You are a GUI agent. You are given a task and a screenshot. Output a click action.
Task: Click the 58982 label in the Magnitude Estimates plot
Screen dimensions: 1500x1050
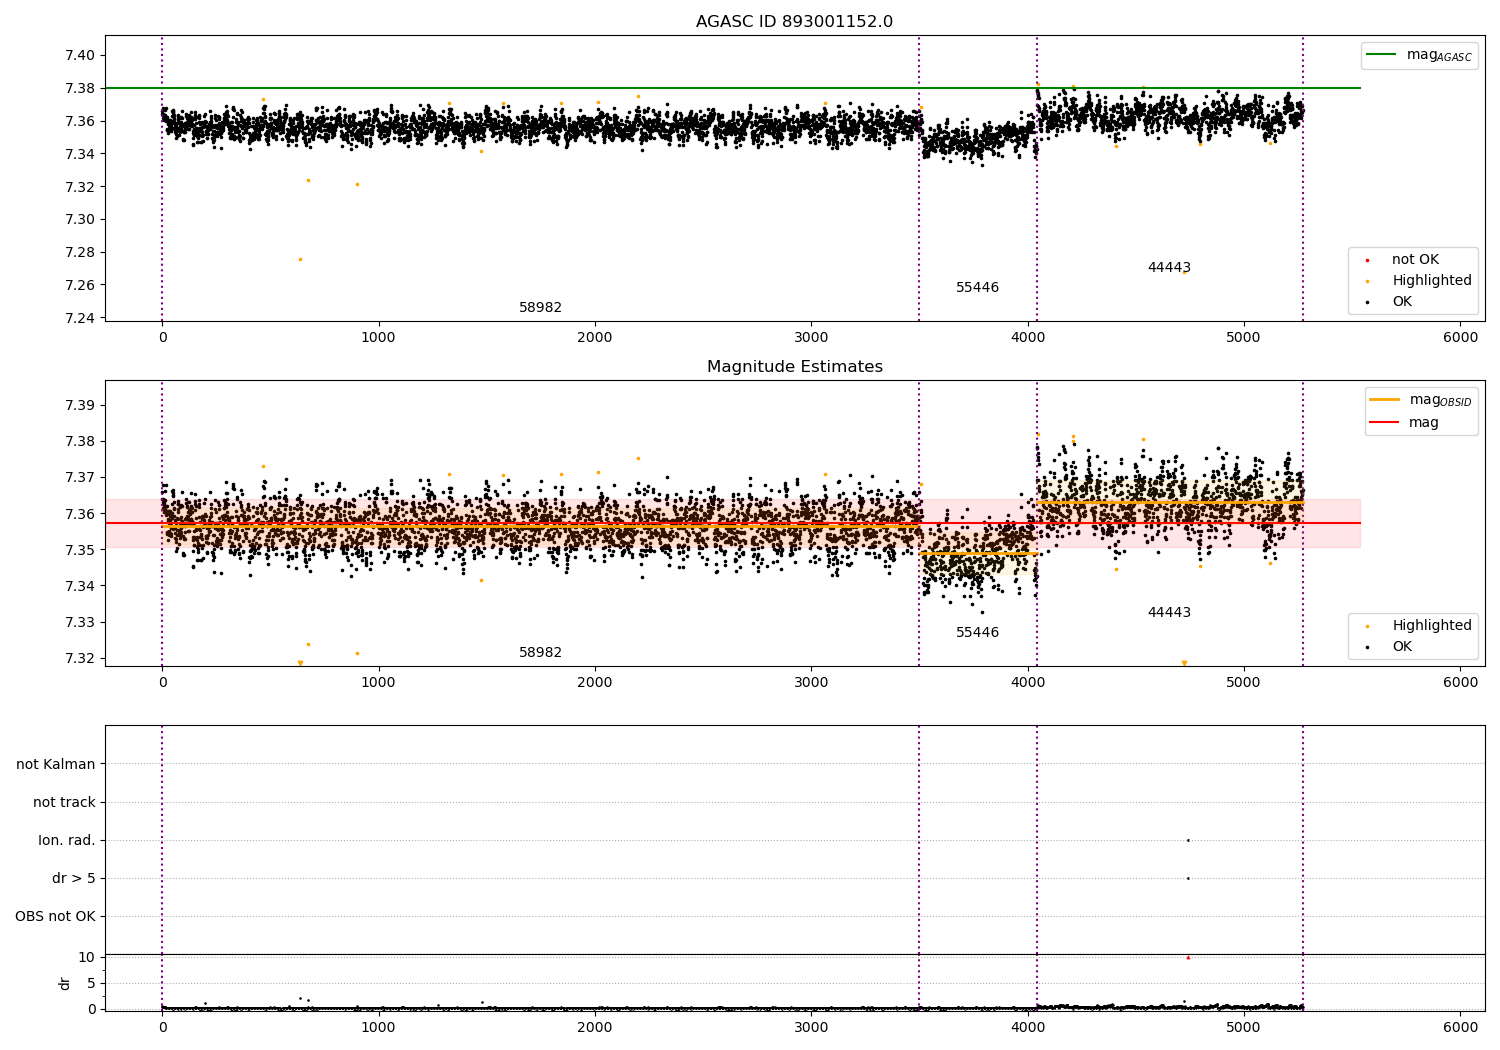pos(540,653)
